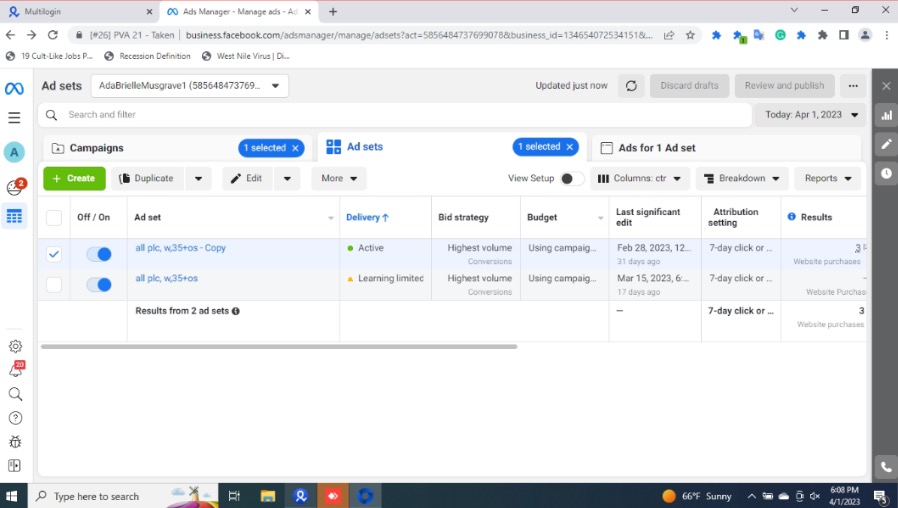This screenshot has height=508, width=898.
Task: Bookmark this page with star icon
Action: click(690, 35)
